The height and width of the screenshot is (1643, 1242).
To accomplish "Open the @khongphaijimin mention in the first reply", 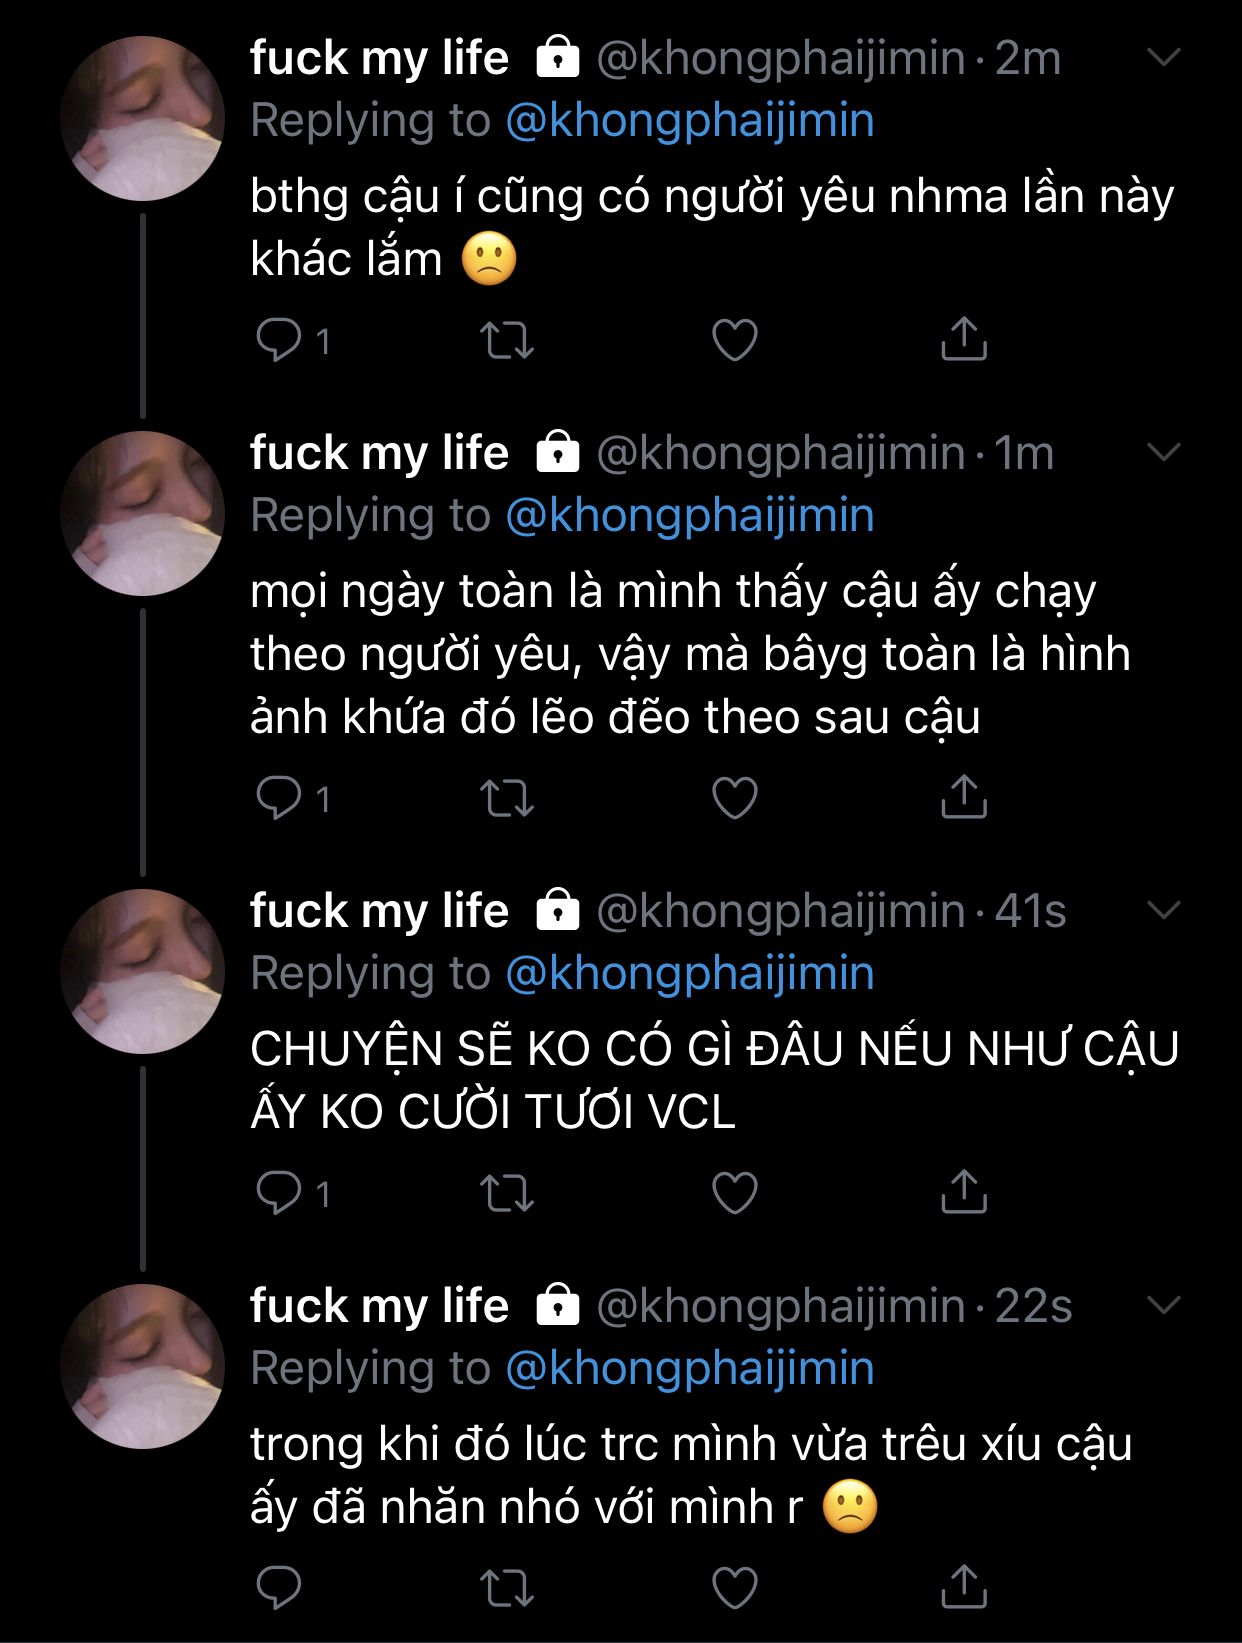I will tap(690, 121).
